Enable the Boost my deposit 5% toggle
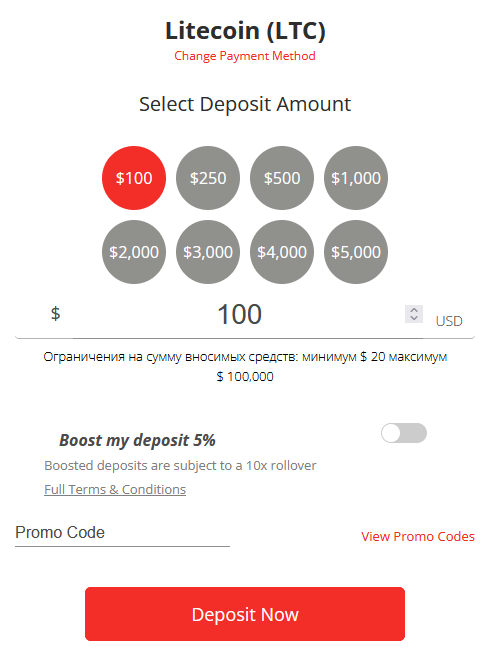This screenshot has height=653, width=495. [404, 433]
